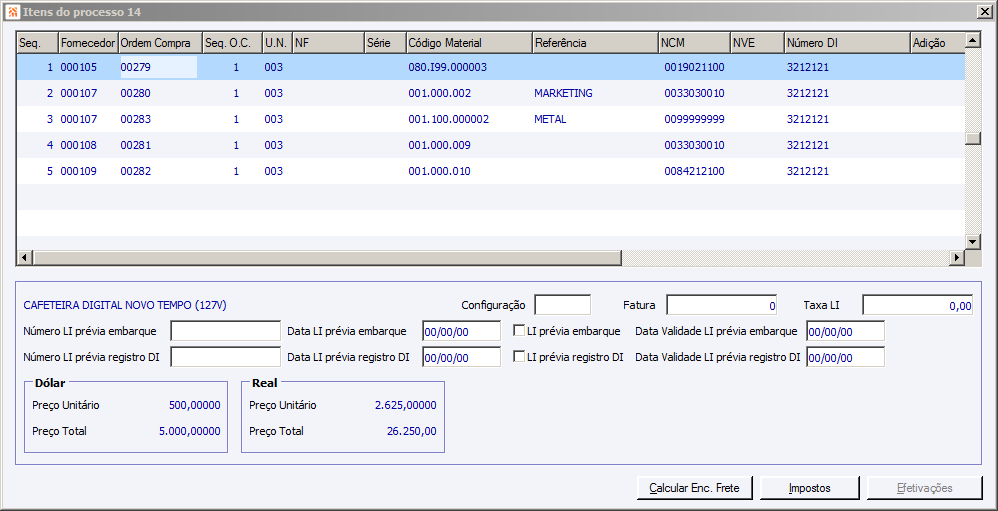
Task: Click the NCM column header
Action: tap(692, 43)
